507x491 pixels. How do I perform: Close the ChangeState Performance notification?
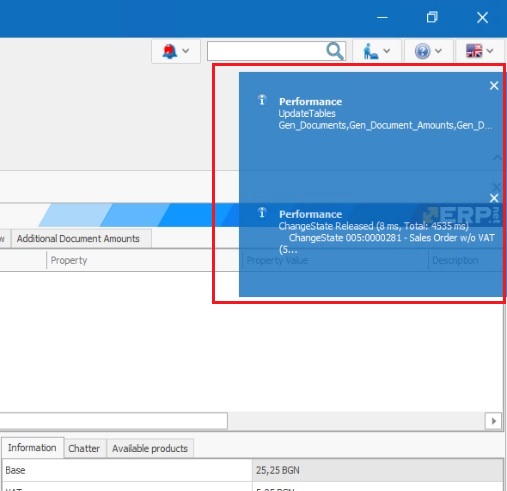494,198
